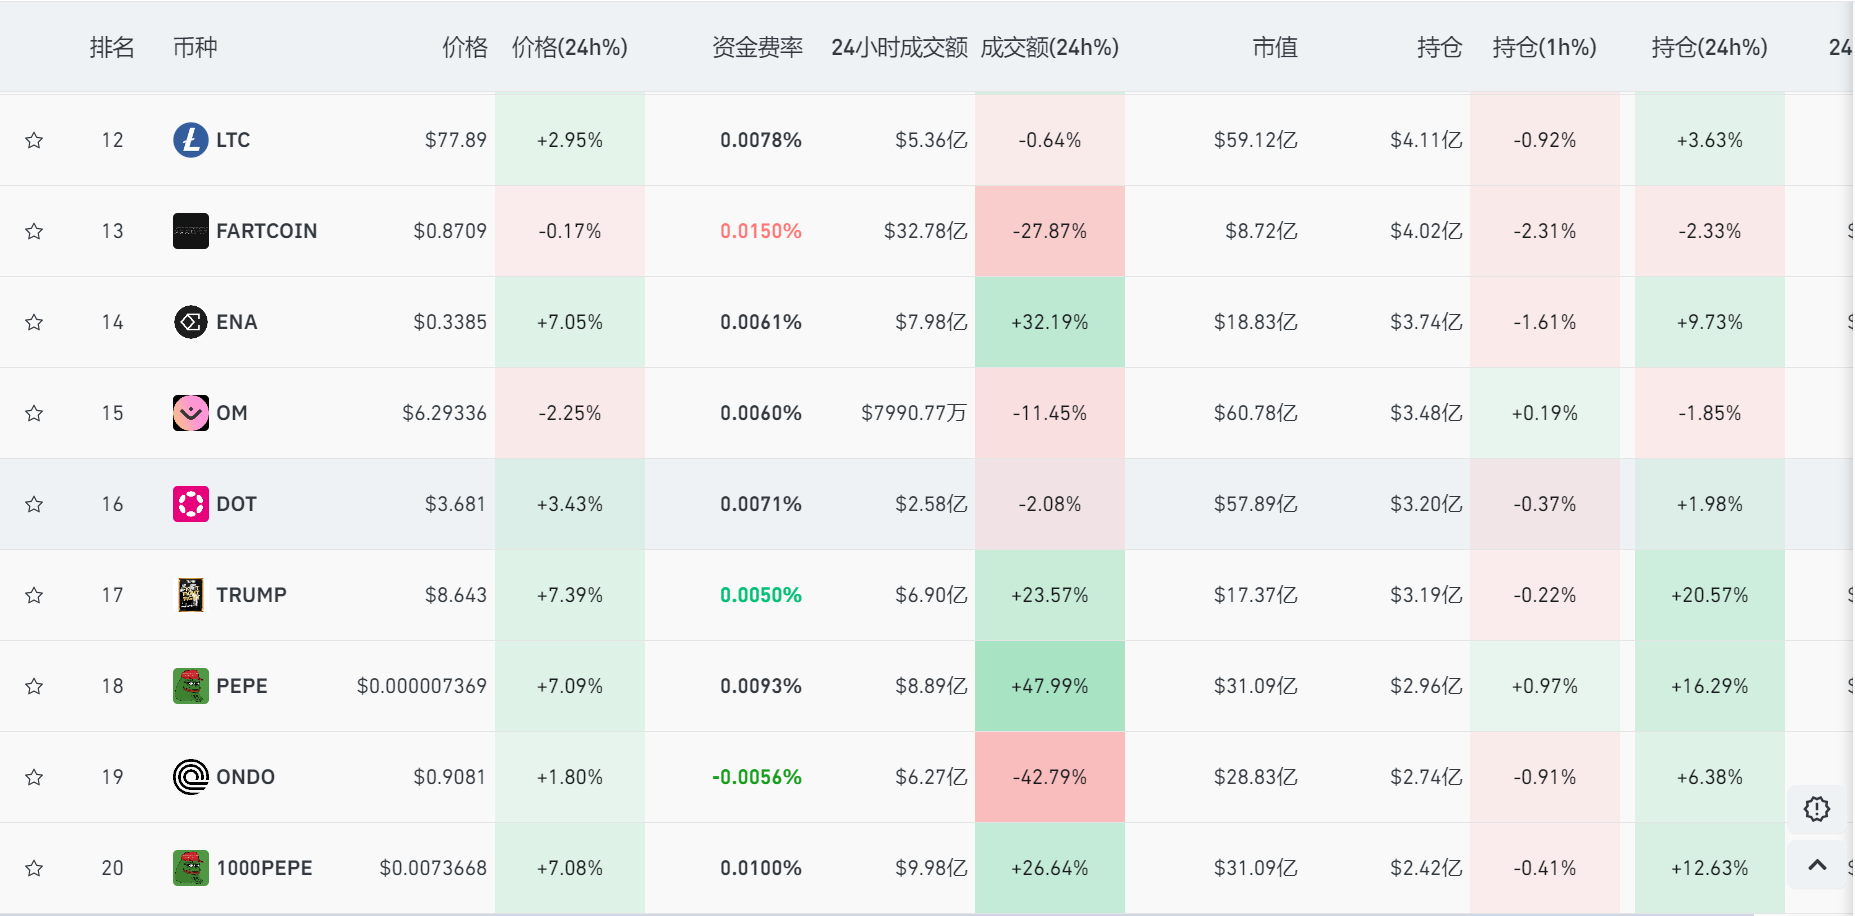Sort by 持仓(24h%) column header
Image resolution: width=1855 pixels, height=916 pixels.
1709,47
